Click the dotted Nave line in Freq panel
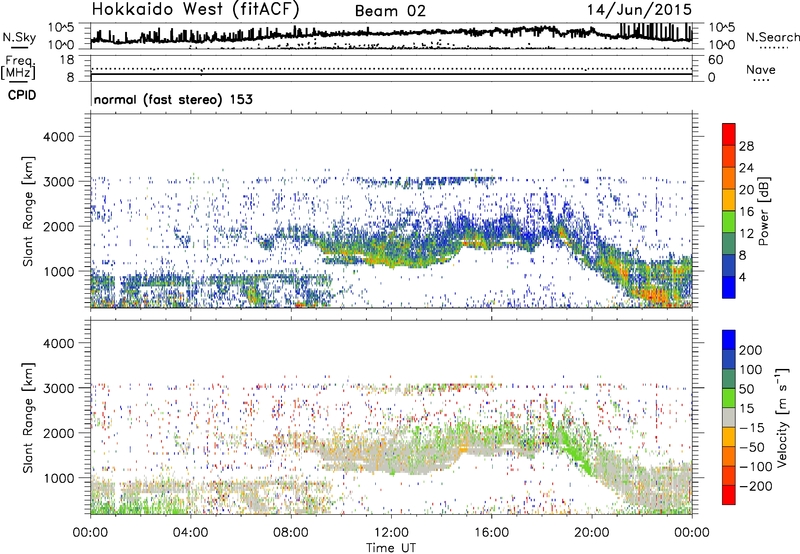Screen dimensions: 800x554 click(x=391, y=68)
